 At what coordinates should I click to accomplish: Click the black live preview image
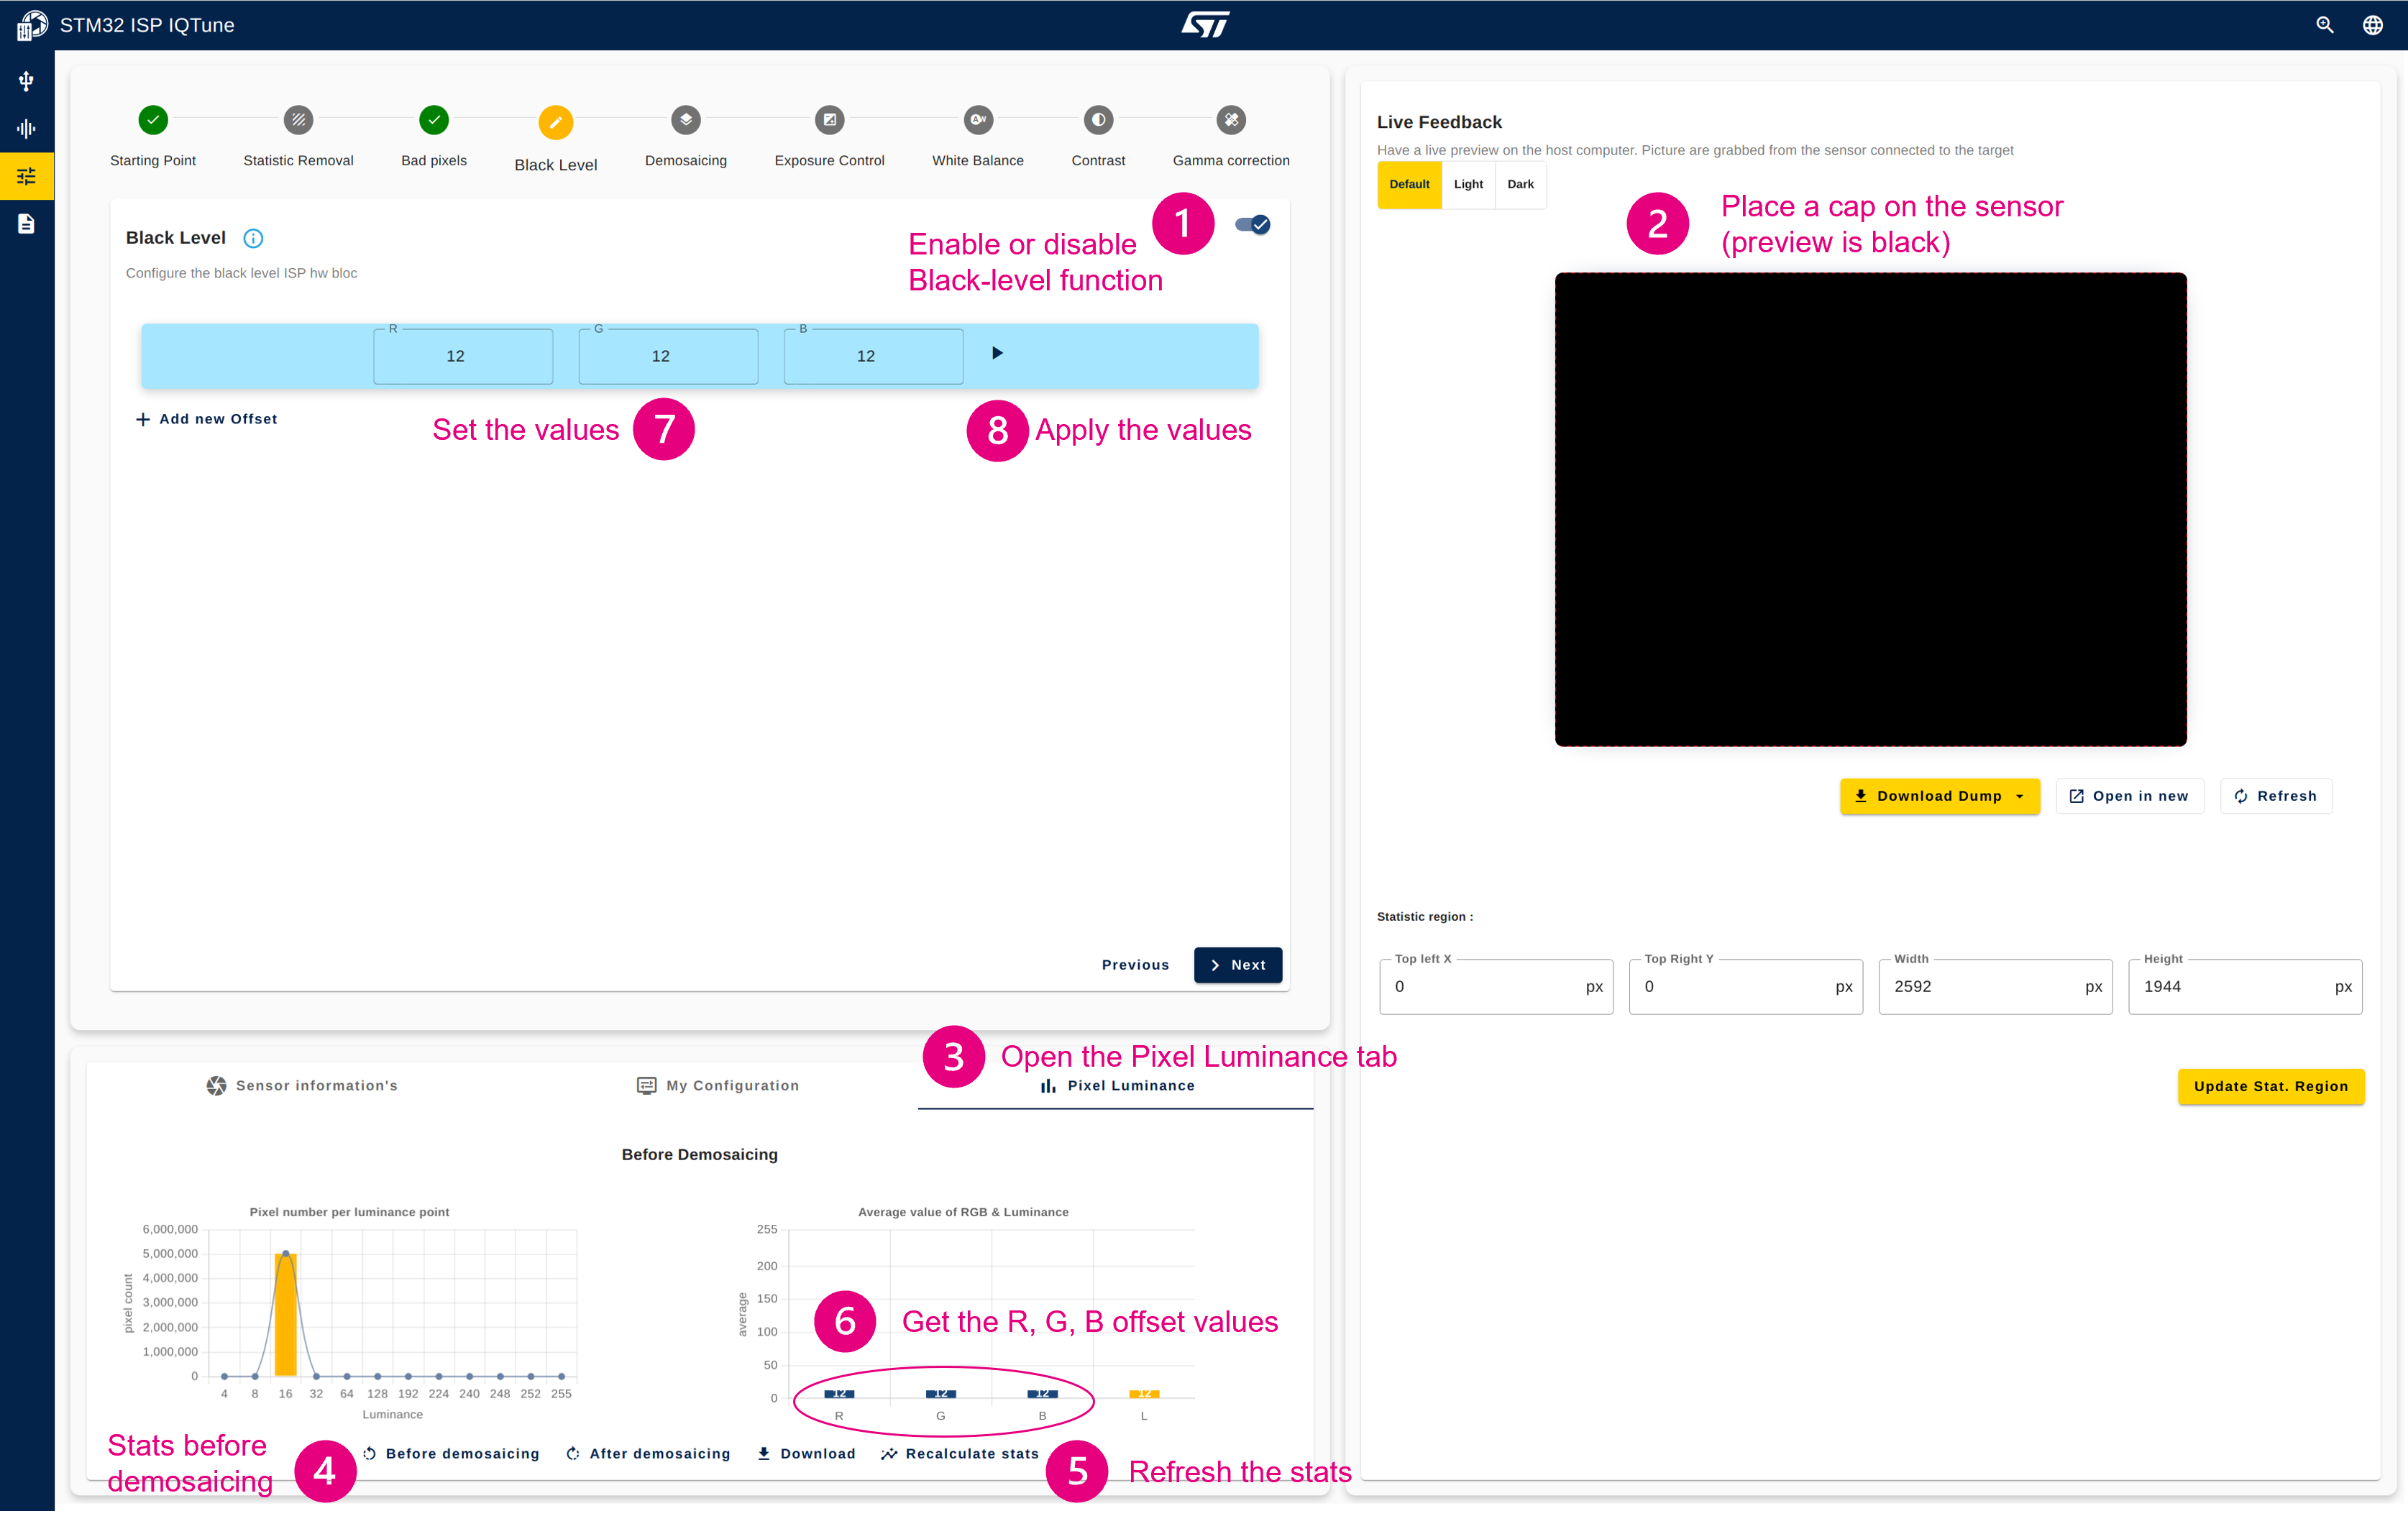[x=1870, y=510]
